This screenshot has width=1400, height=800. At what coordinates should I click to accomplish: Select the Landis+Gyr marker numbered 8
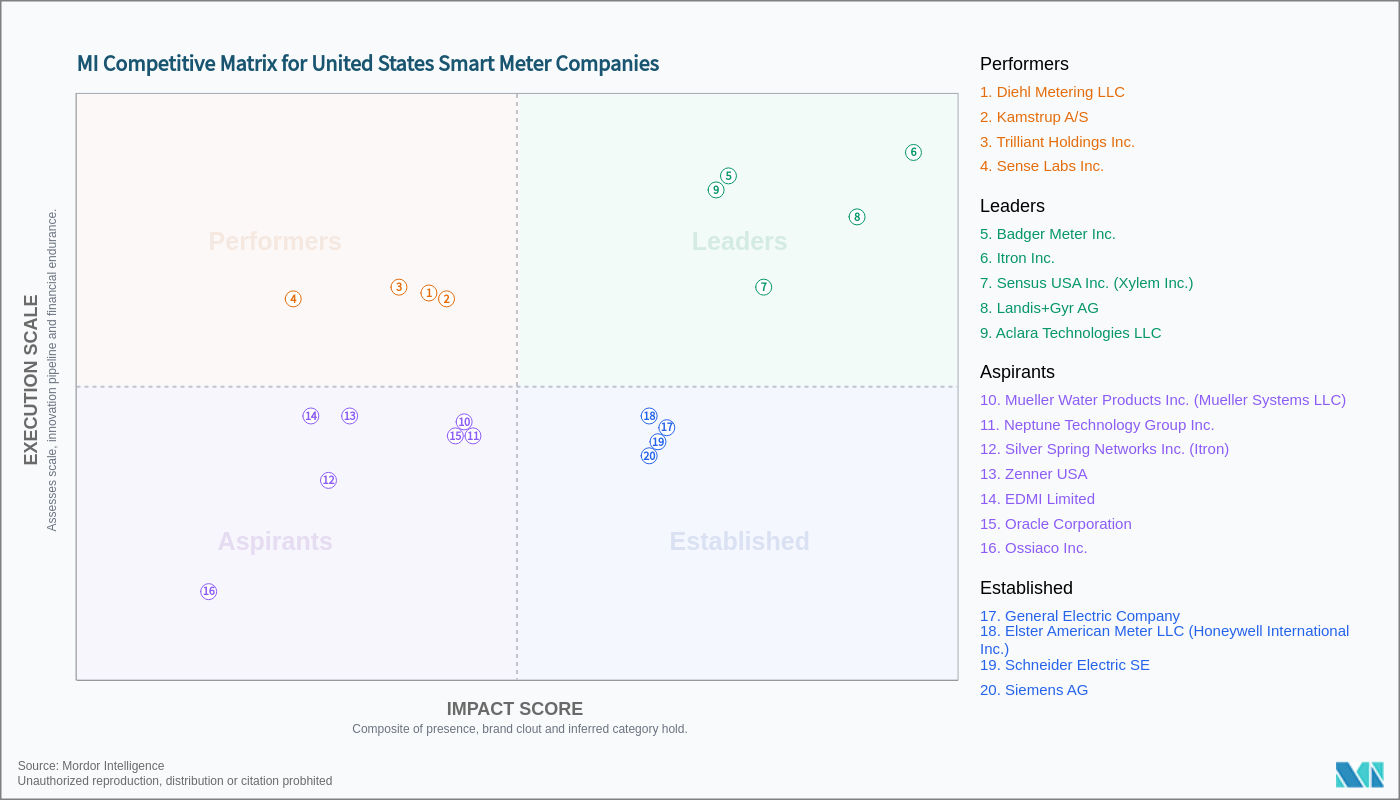857,217
